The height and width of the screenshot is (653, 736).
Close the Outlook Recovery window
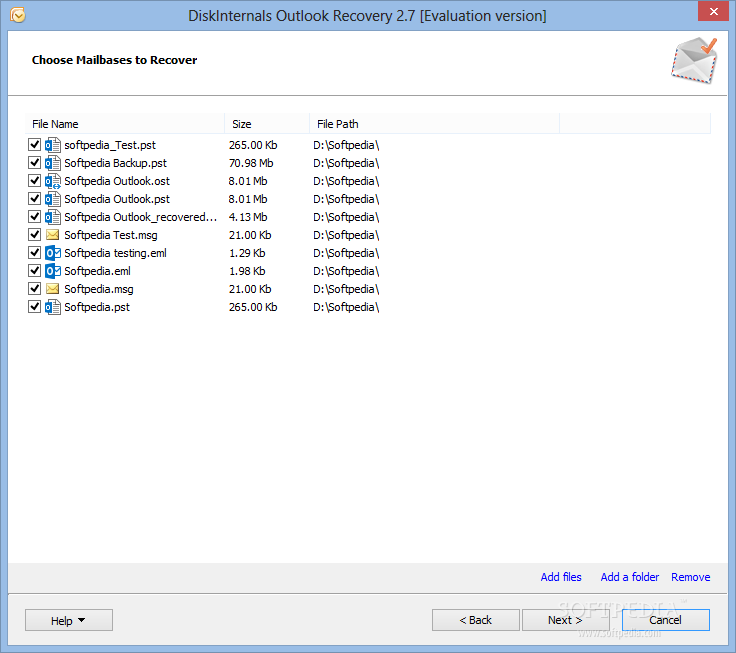tap(713, 11)
